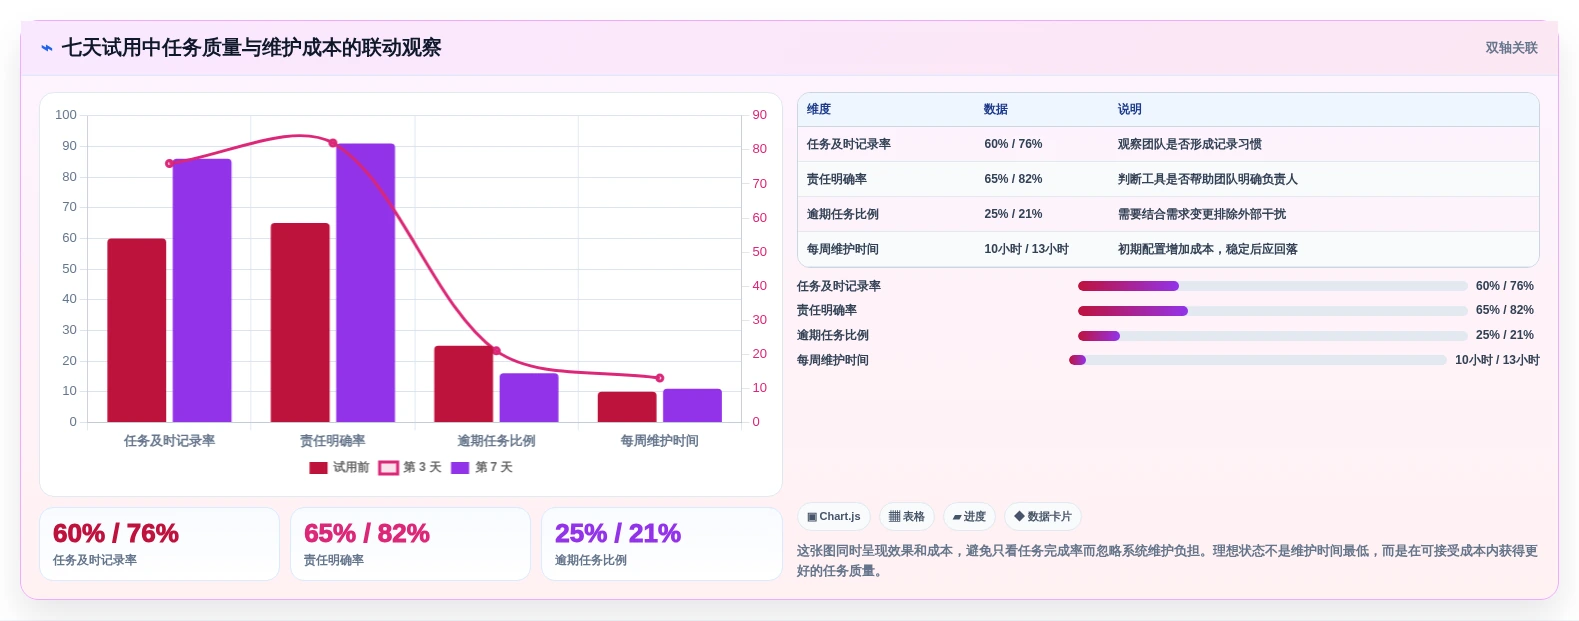The height and width of the screenshot is (621, 1579).
Task: Click the 数据卡片 tag chip
Action: pos(1043,517)
